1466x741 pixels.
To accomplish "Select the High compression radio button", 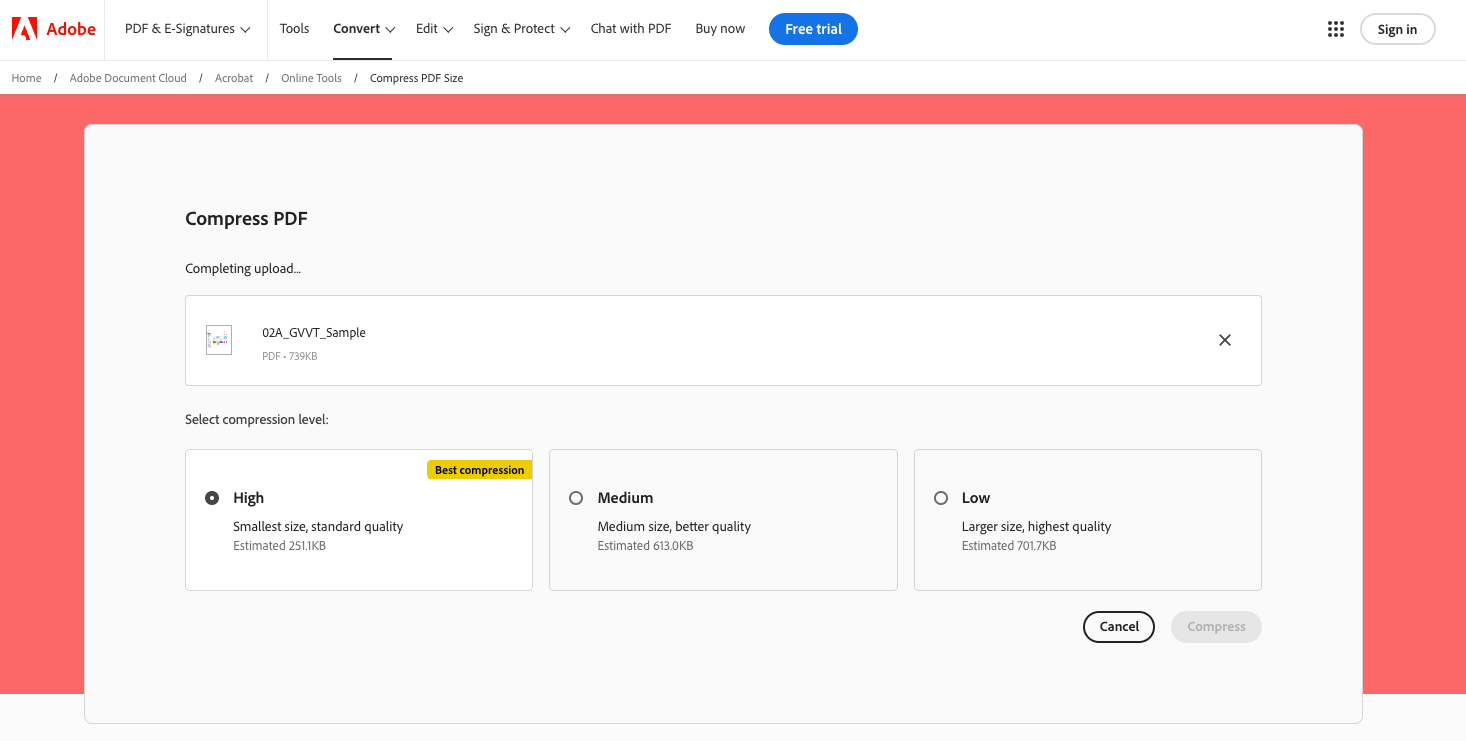I will (x=212, y=498).
